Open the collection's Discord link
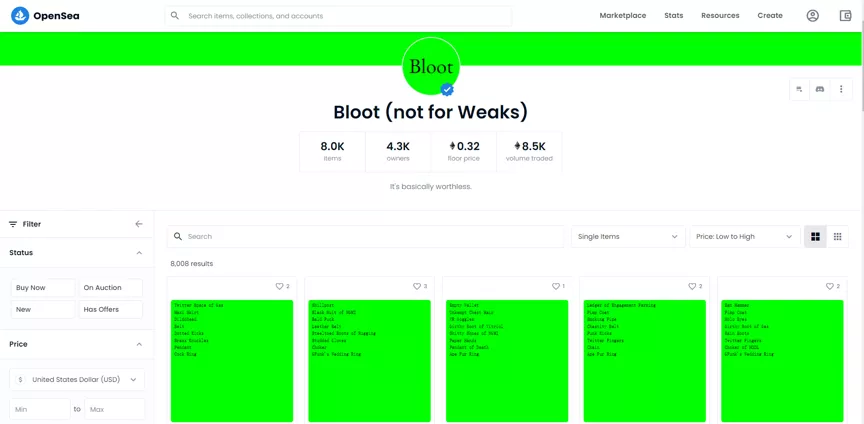This screenshot has width=864, height=424. pos(820,89)
